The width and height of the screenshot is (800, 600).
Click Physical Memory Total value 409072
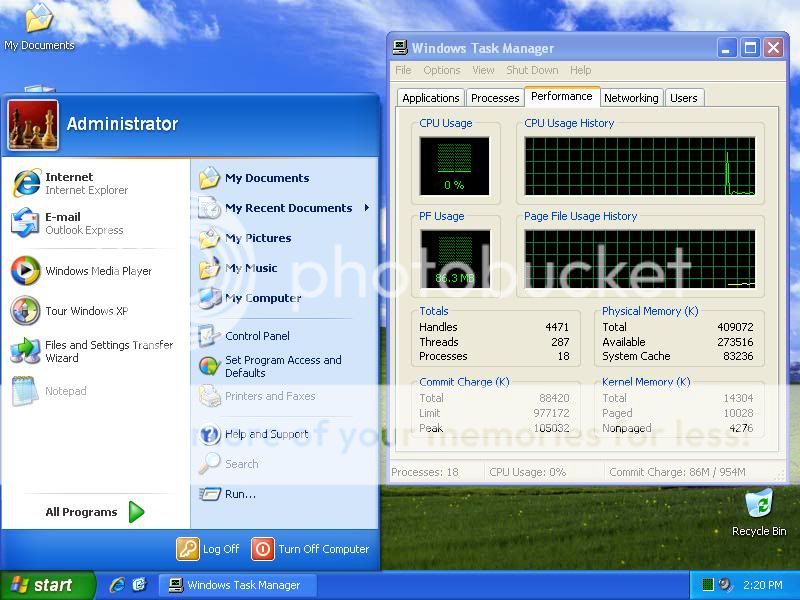click(735, 327)
